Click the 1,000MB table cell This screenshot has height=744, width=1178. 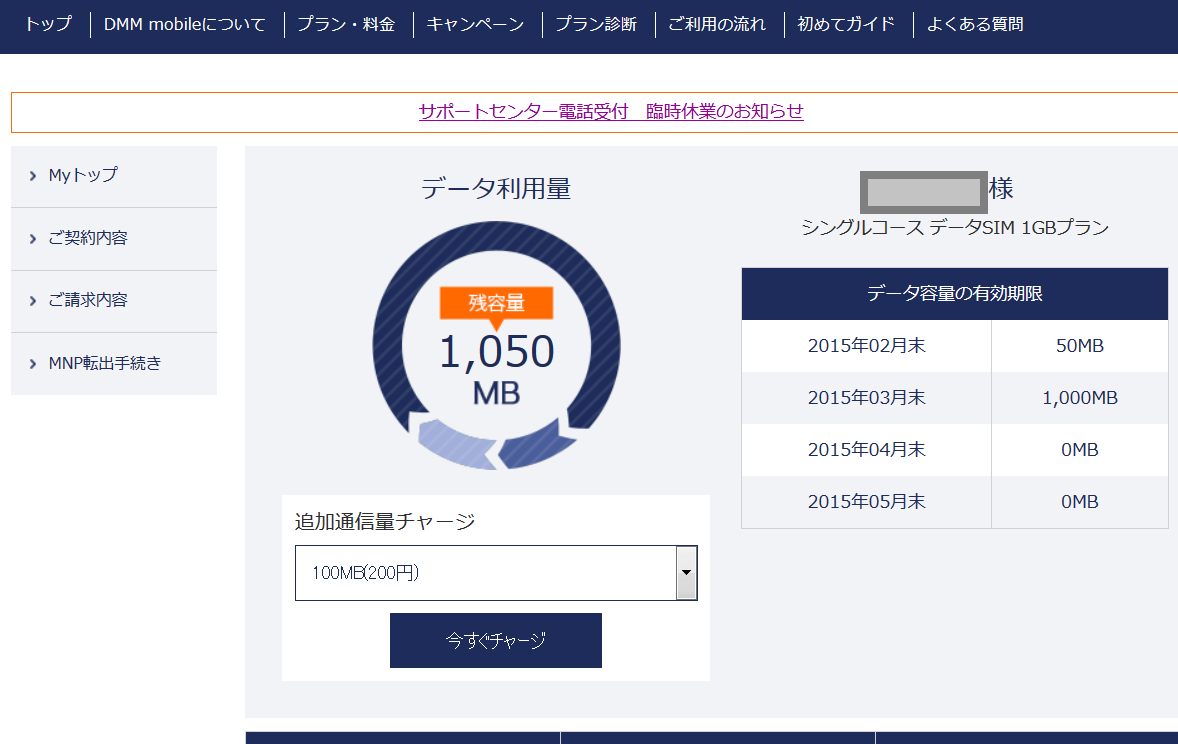coord(1080,398)
